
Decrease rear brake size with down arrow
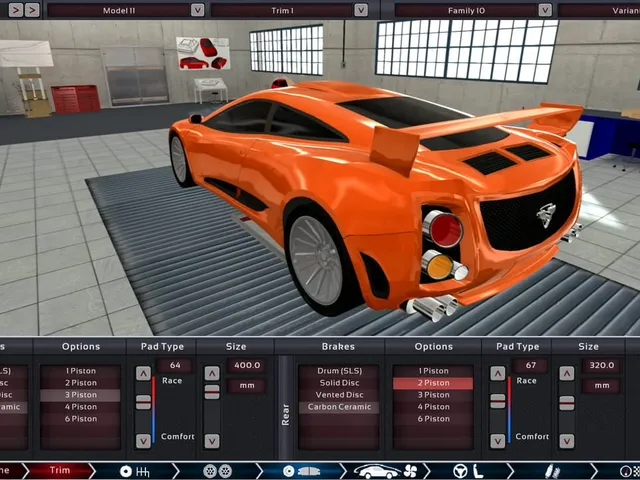click(567, 441)
